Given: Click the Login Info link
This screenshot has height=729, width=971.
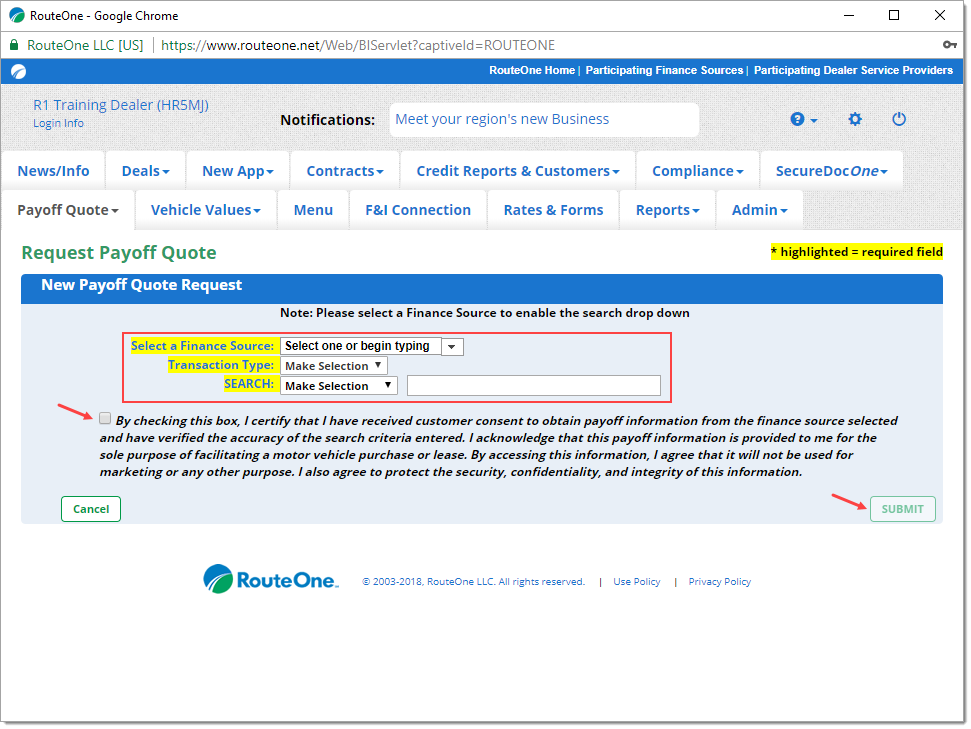Looking at the screenshot, I should point(58,123).
